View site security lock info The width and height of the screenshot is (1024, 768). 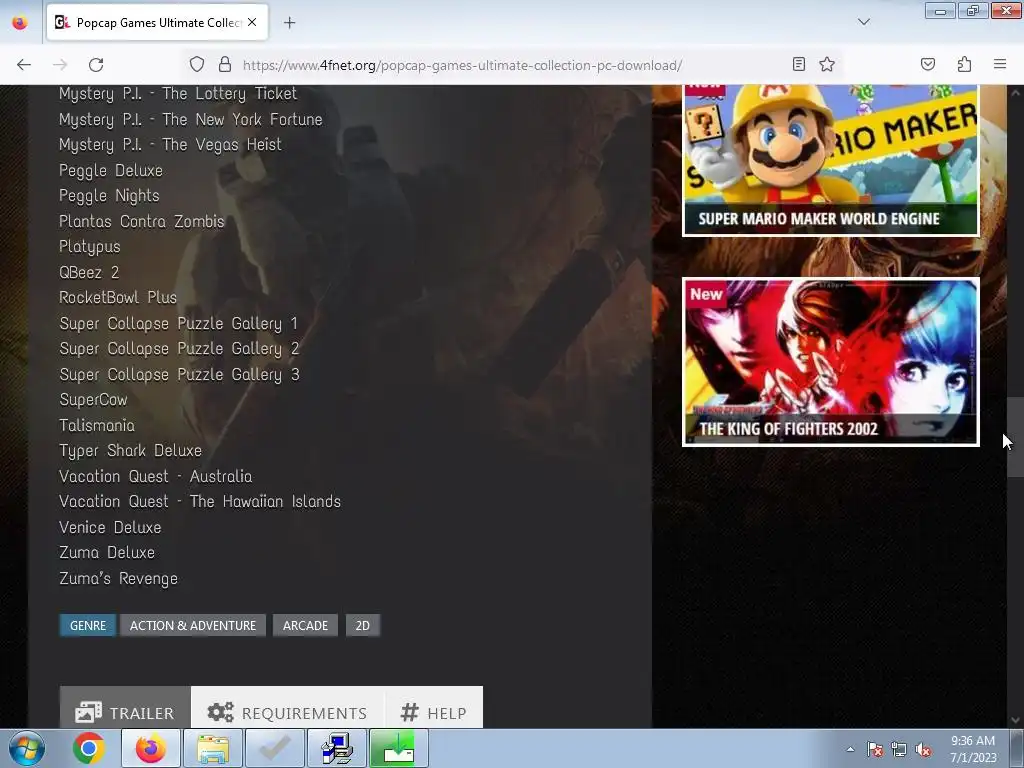point(225,65)
